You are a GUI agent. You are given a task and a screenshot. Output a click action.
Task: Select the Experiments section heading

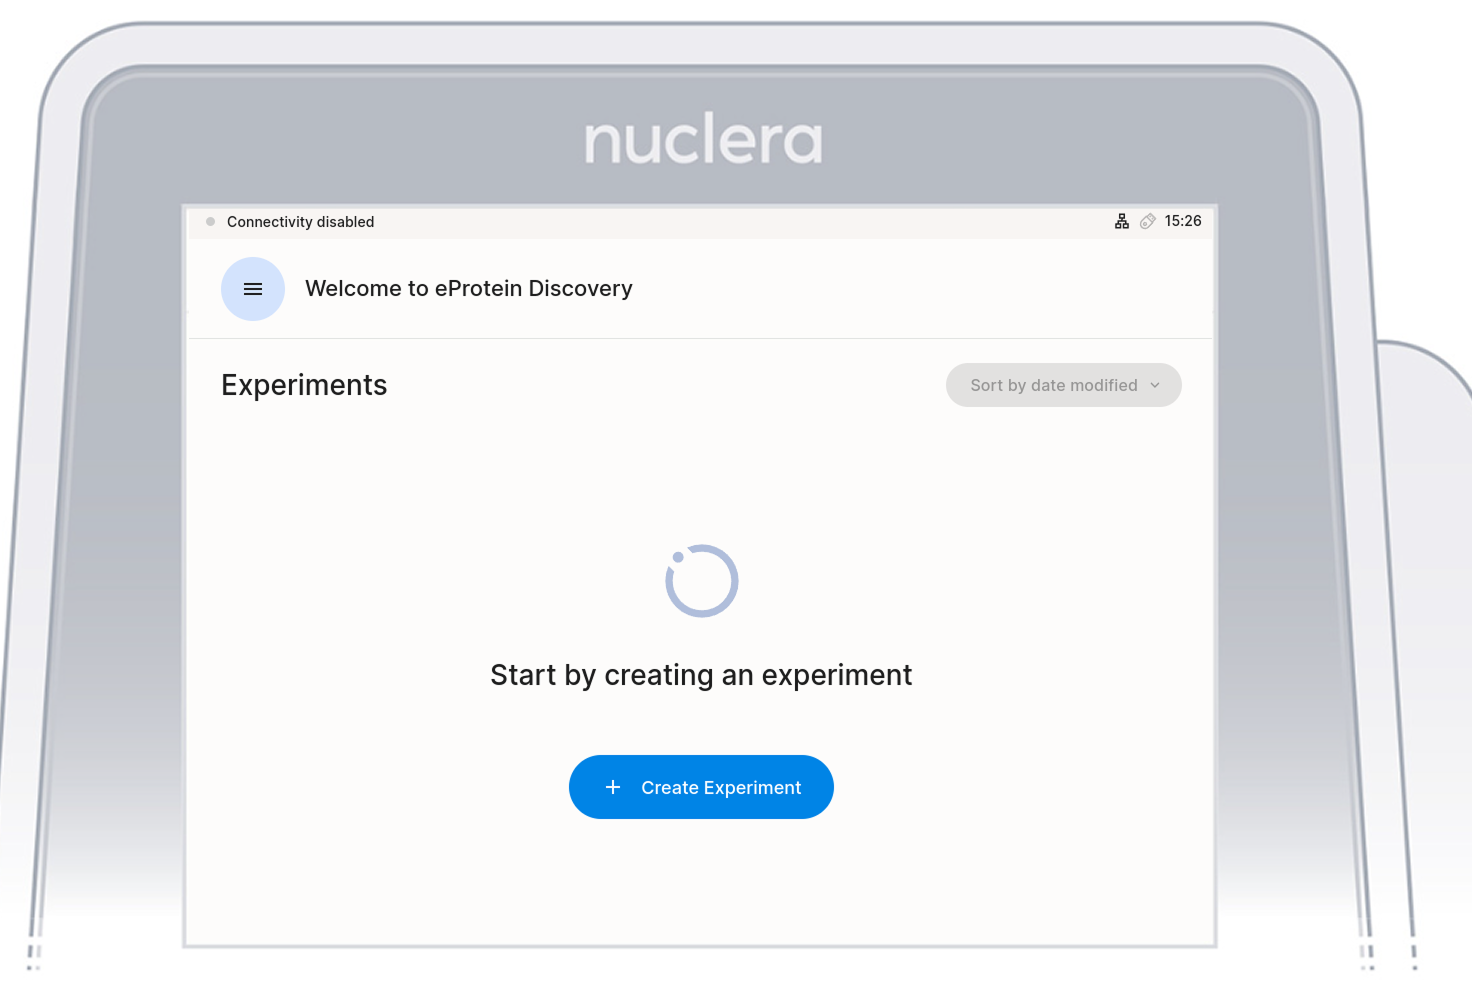click(x=304, y=385)
